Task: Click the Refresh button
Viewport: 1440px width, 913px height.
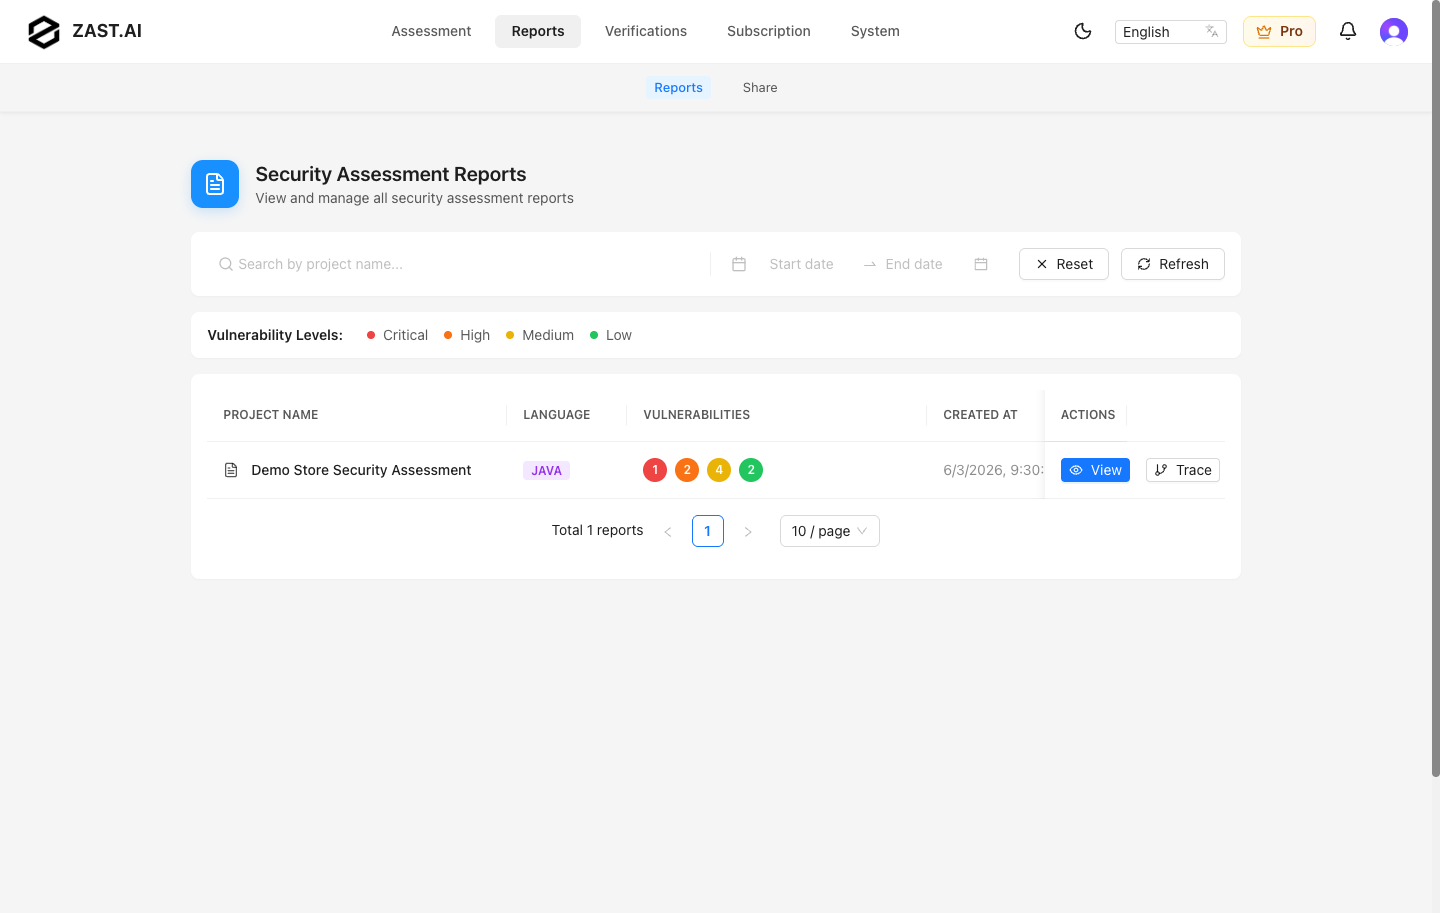Action: [1173, 264]
